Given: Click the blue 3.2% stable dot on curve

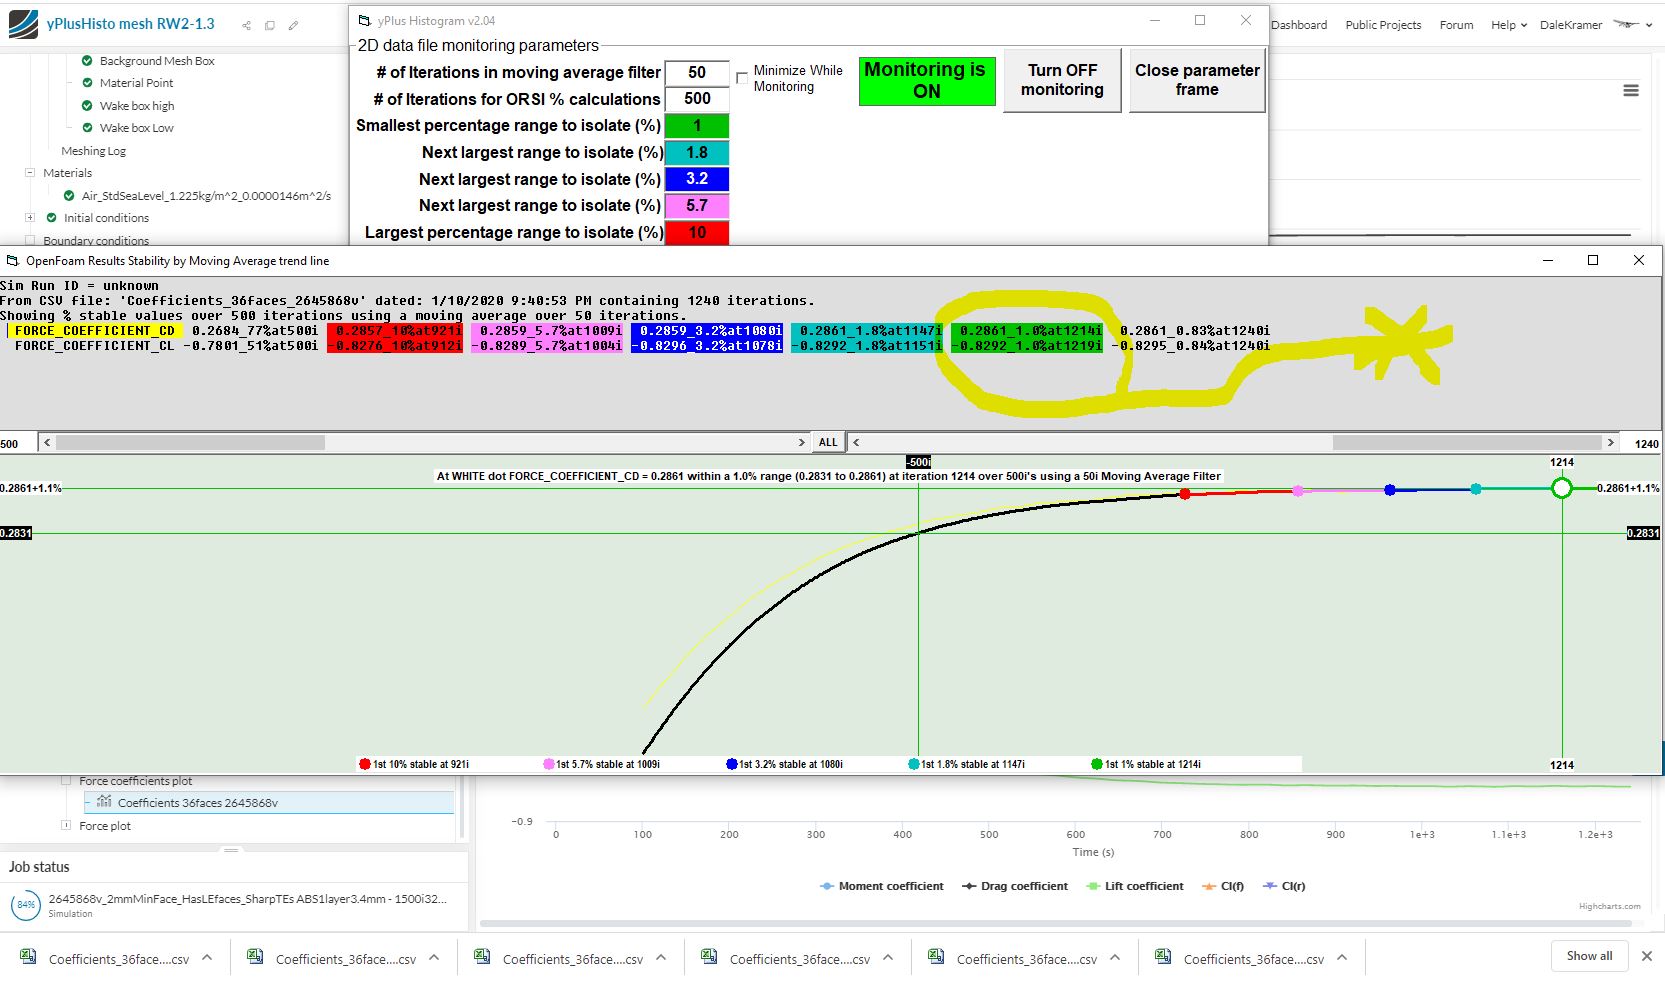Looking at the screenshot, I should pyautogui.click(x=1390, y=490).
